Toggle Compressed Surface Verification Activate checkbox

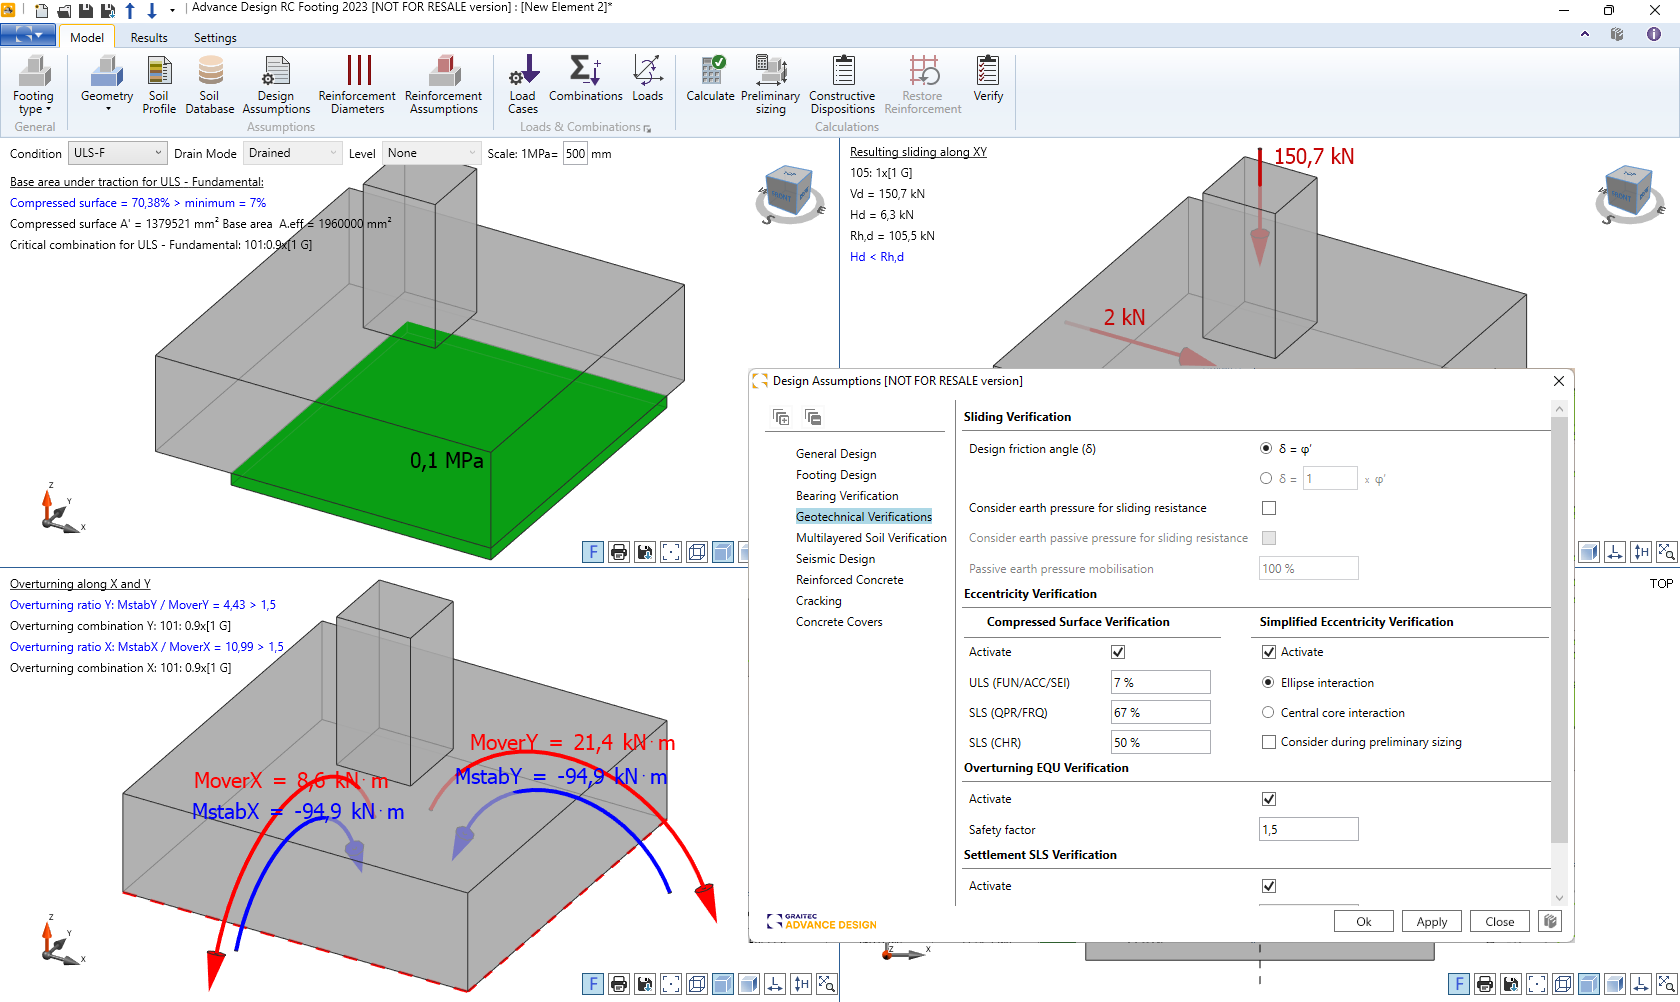point(1118,652)
